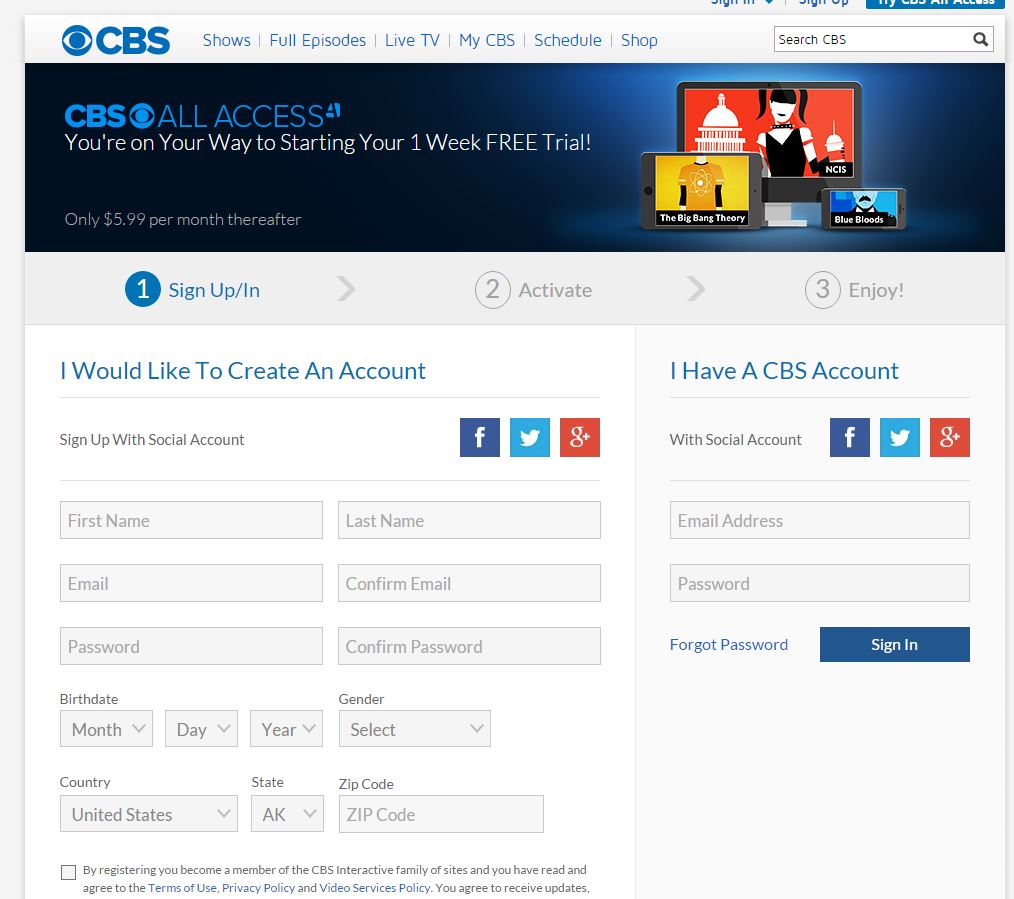
Task: Click the NCIS monitor image
Action: click(x=769, y=133)
